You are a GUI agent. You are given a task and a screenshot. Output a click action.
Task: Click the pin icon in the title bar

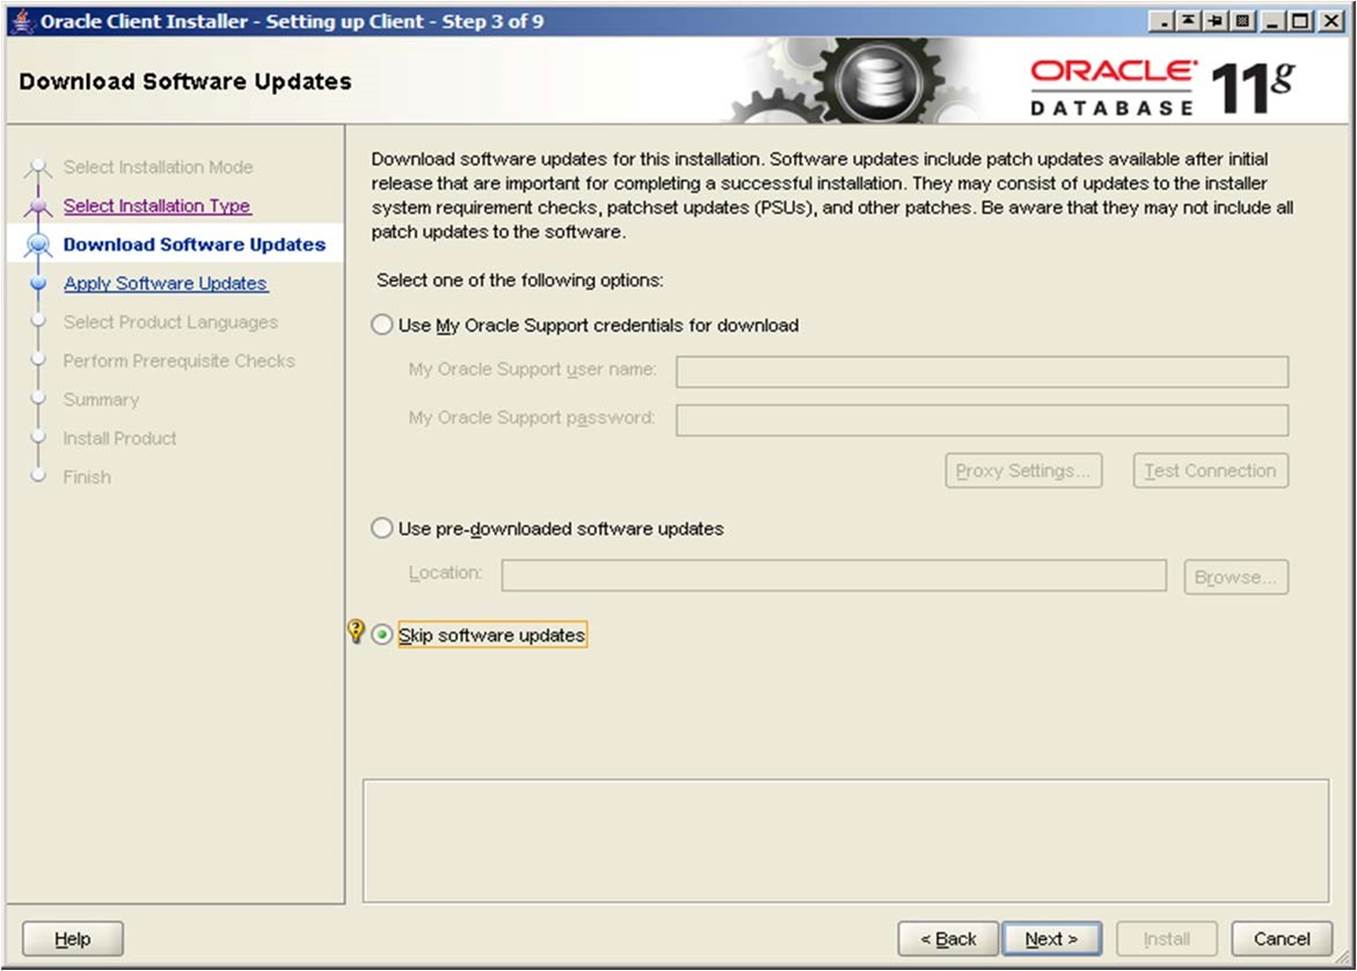pos(1215,21)
